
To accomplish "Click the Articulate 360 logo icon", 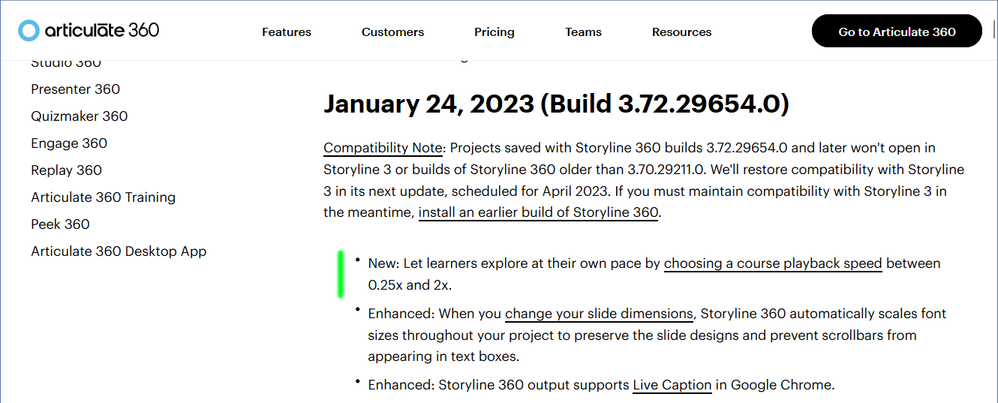I will pos(29,30).
